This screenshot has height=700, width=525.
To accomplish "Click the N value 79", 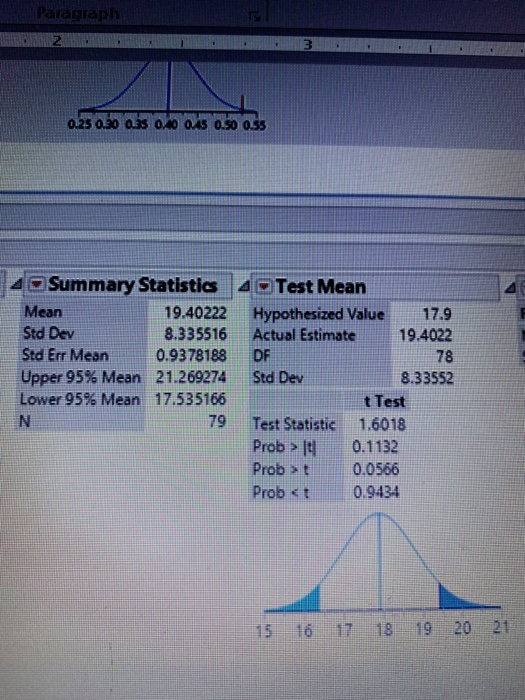I will click(217, 421).
